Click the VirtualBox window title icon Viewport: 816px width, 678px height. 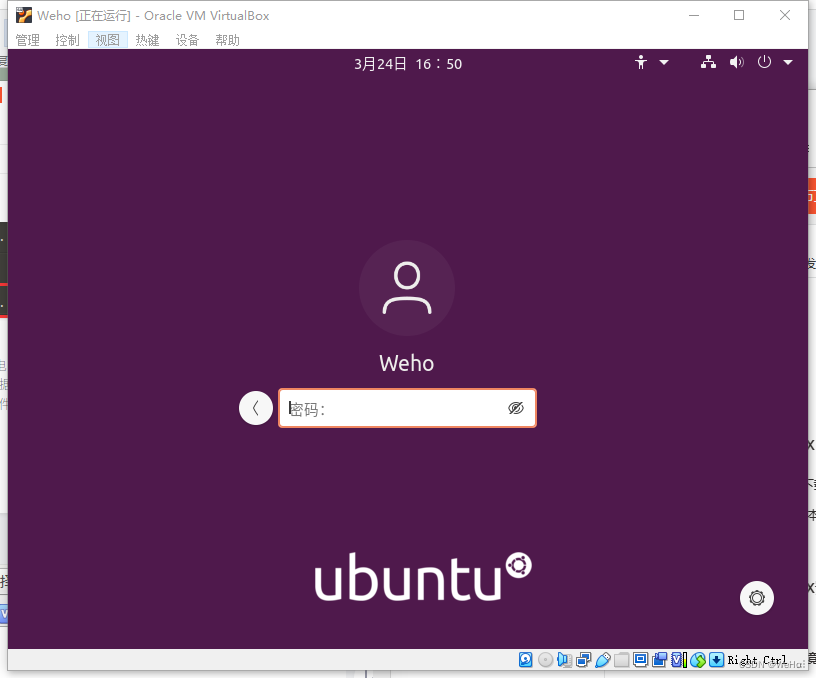coord(23,16)
